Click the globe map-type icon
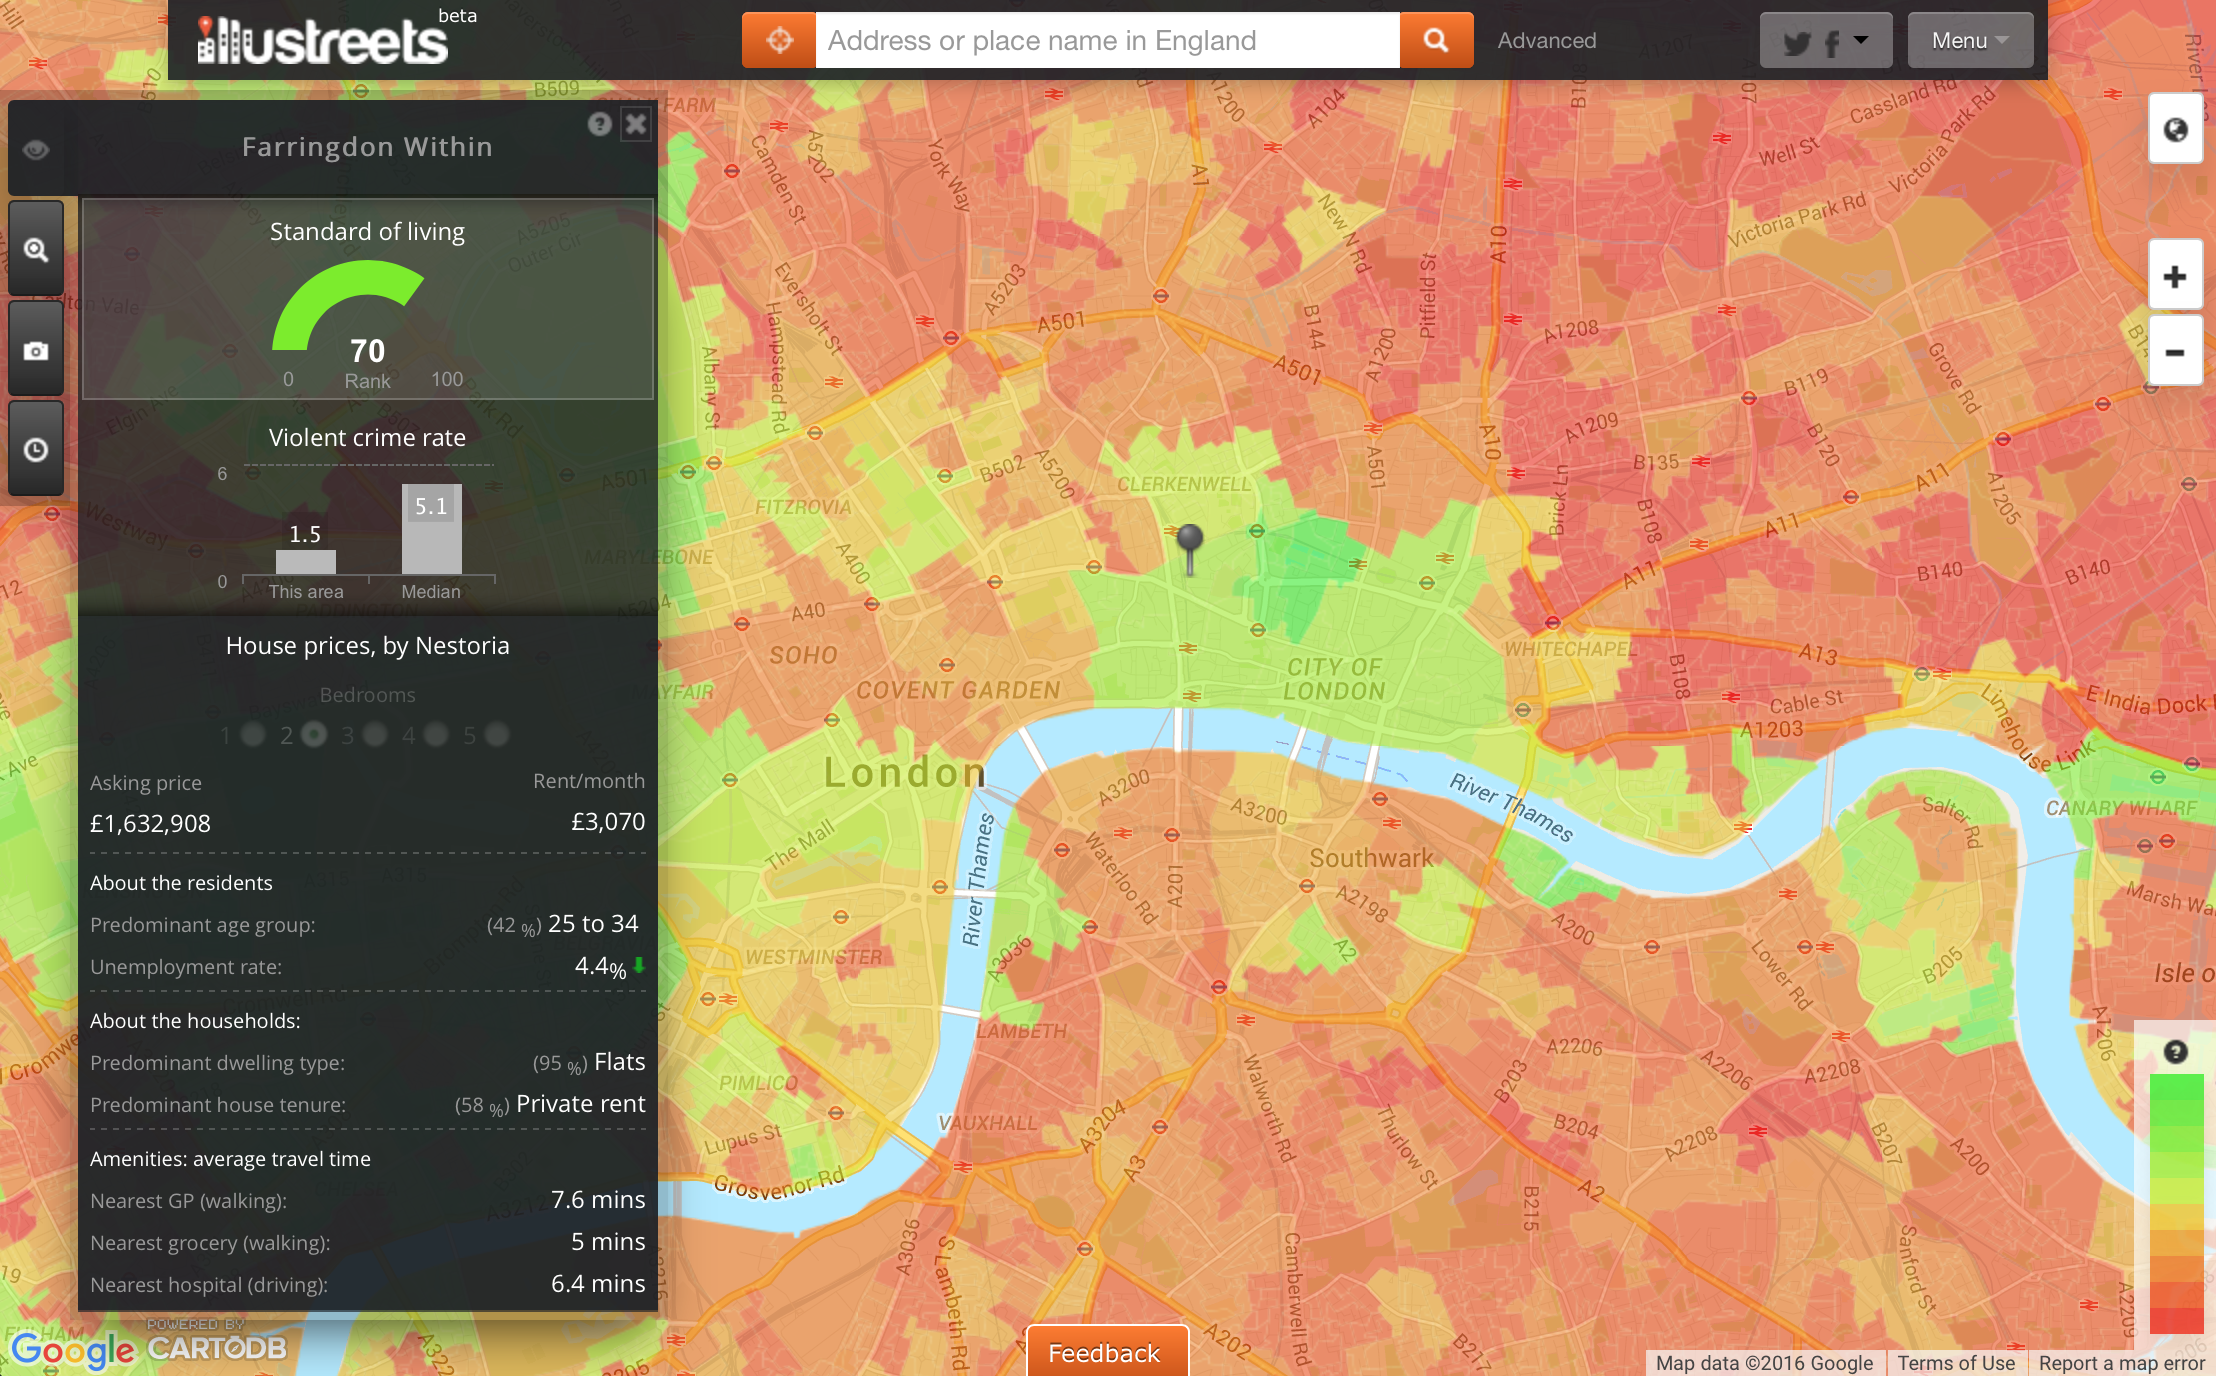2216x1376 pixels. (2175, 130)
